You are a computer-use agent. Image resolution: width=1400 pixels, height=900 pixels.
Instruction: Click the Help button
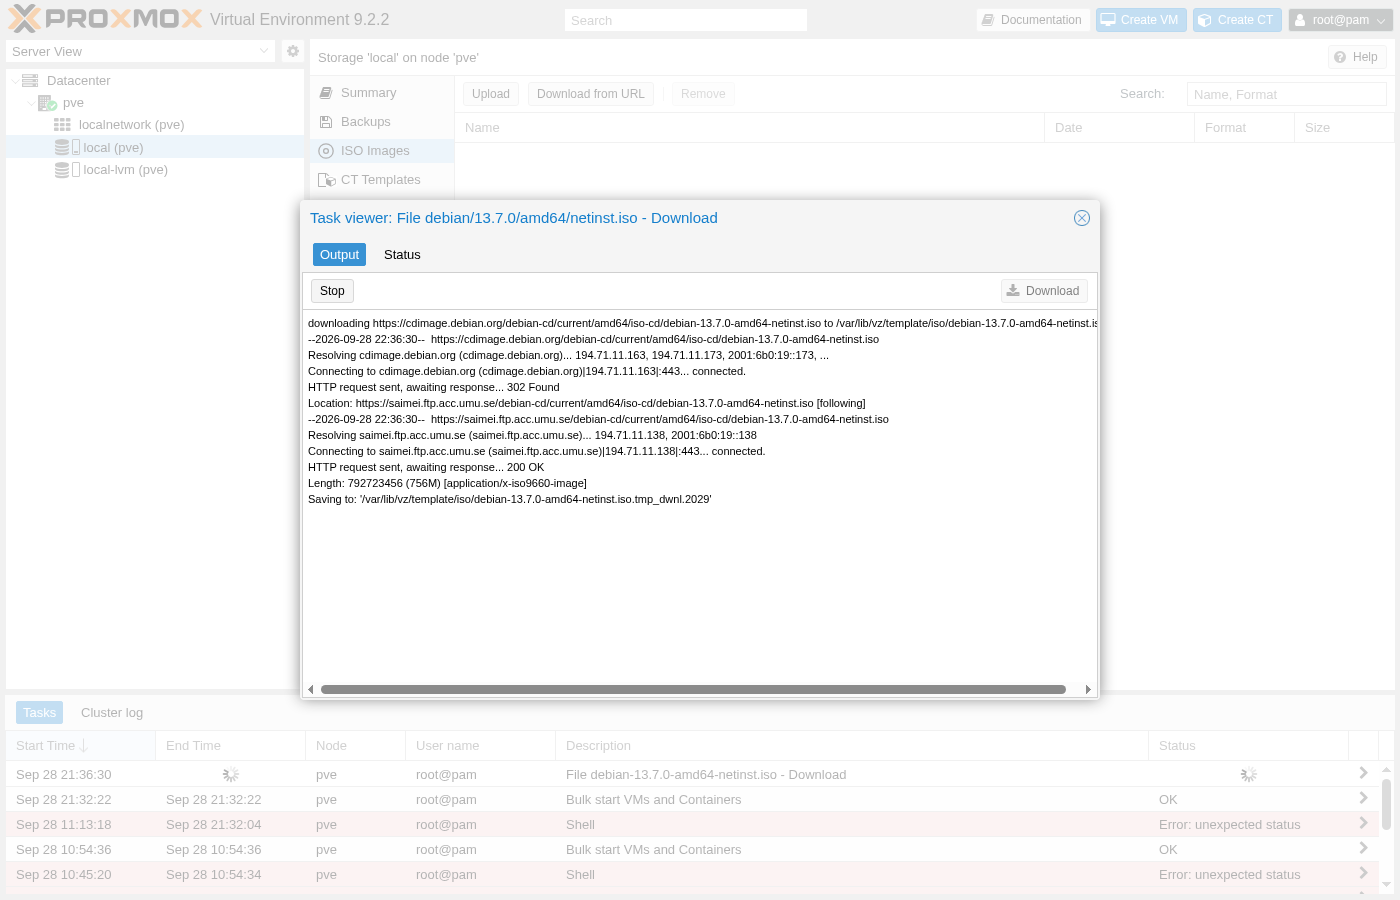point(1357,57)
